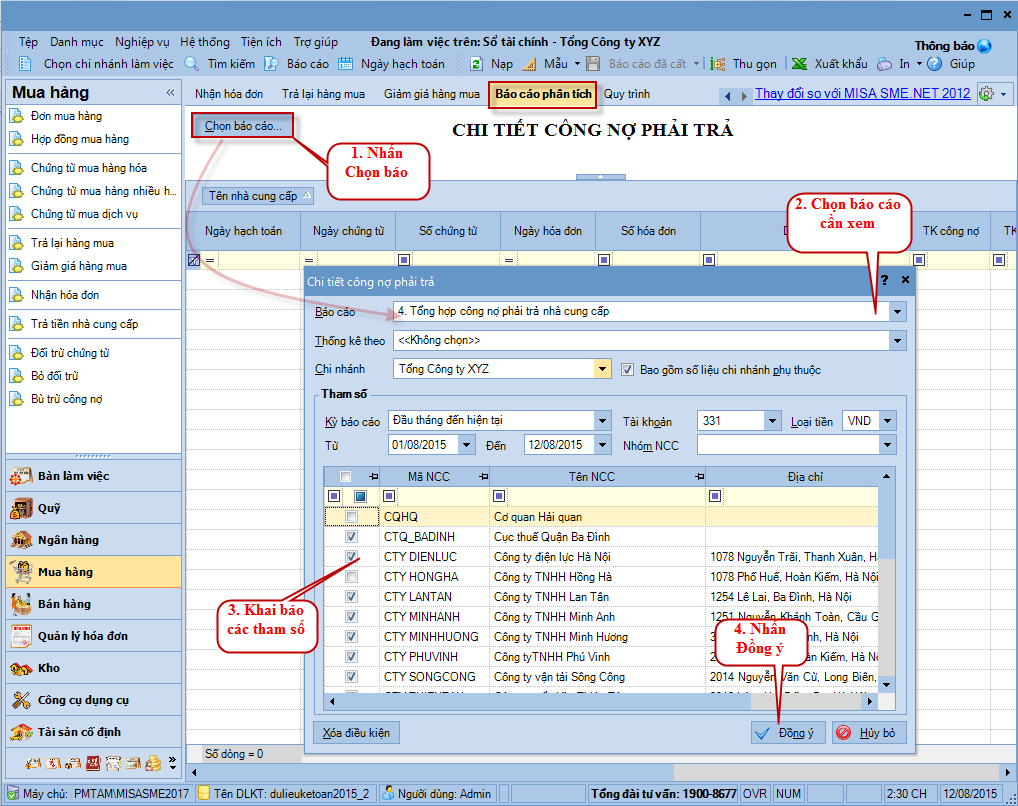The width and height of the screenshot is (1018, 806).
Task: Toggle Bao gồm số liệu chi nhánh phụ thuộc
Action: (x=628, y=369)
